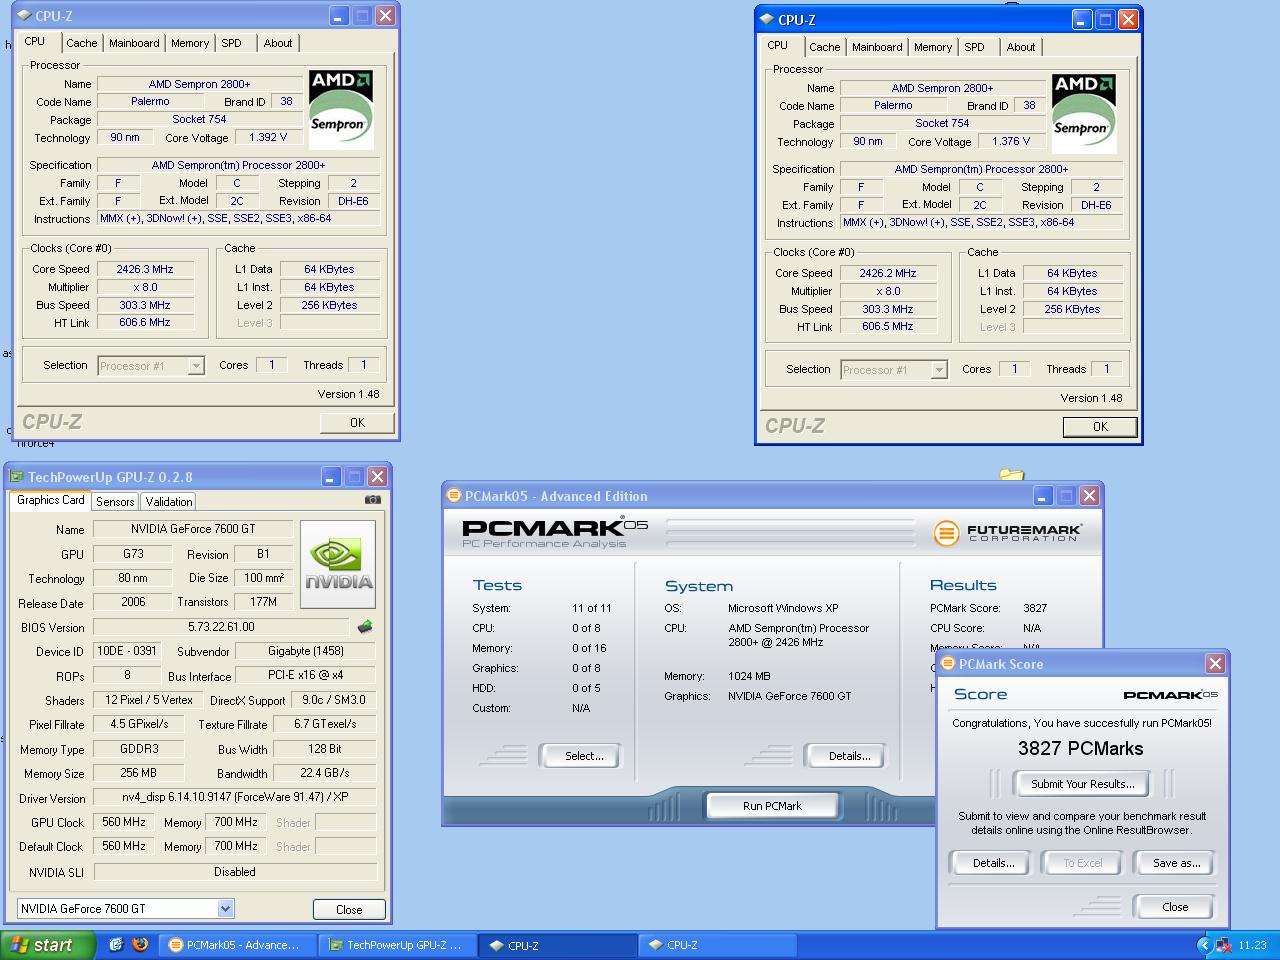
Task: Click the AMD Sempron logo in right CPU-Z
Action: [1084, 112]
